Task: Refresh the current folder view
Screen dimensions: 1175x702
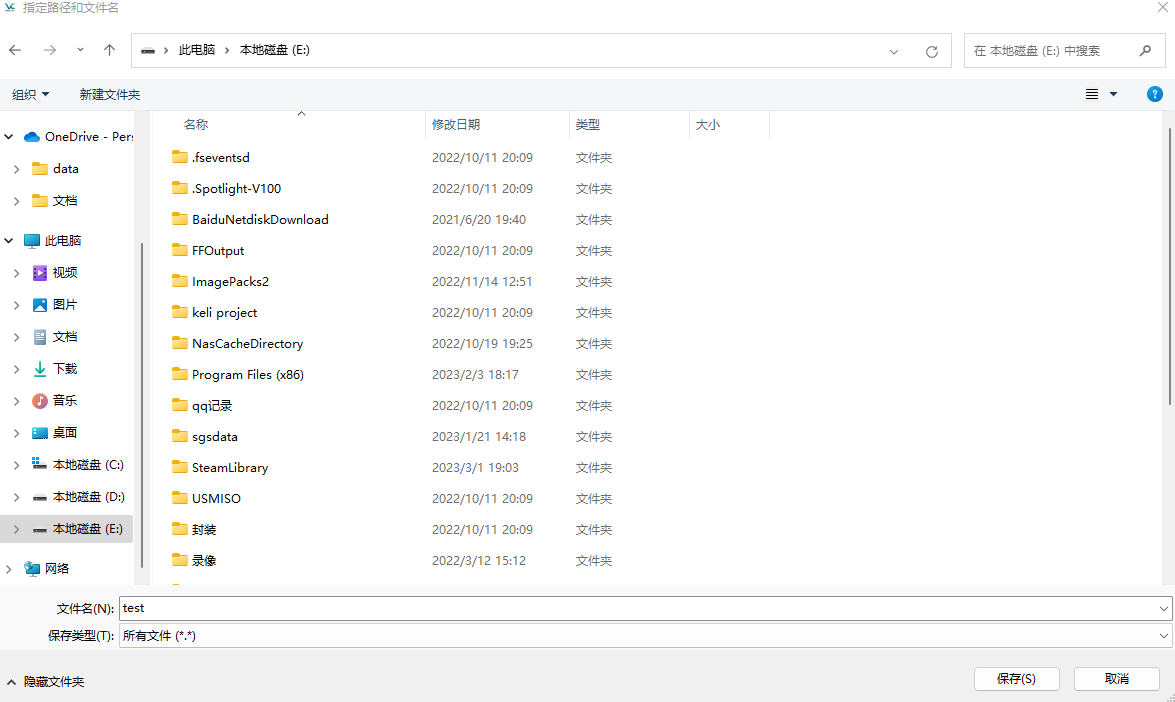Action: click(x=932, y=51)
